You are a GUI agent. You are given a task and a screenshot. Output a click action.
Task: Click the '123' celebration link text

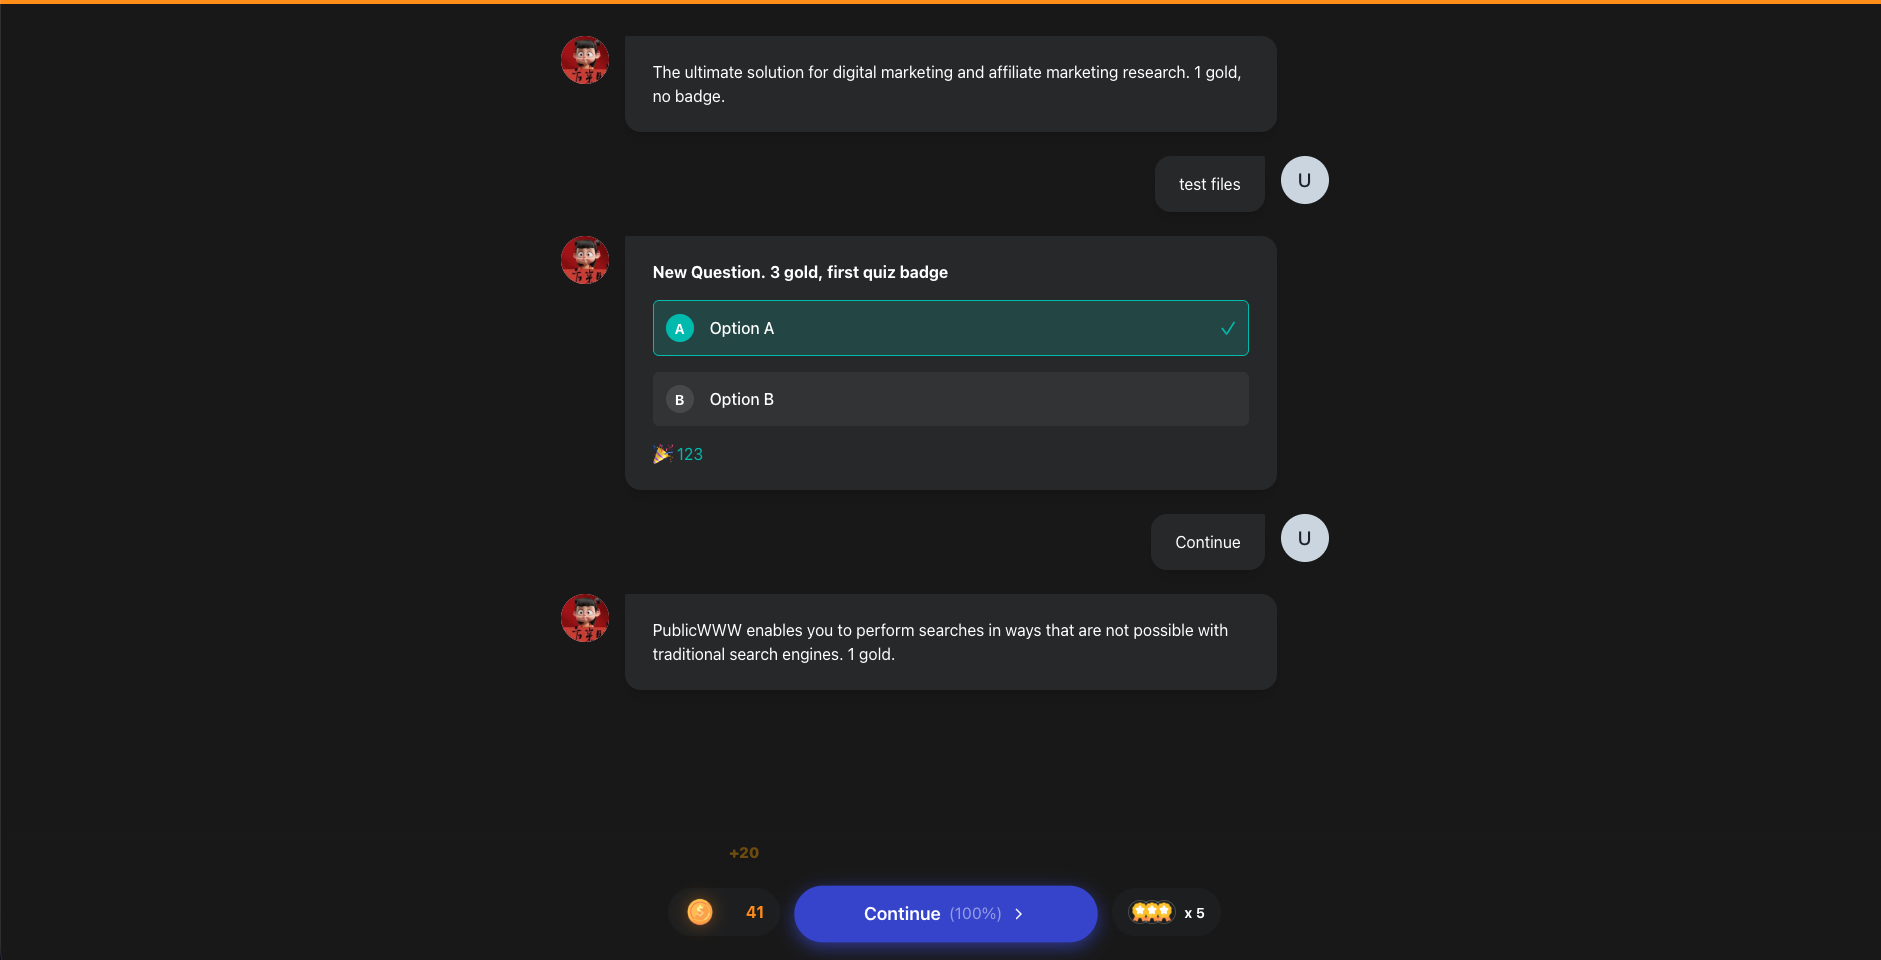689,453
